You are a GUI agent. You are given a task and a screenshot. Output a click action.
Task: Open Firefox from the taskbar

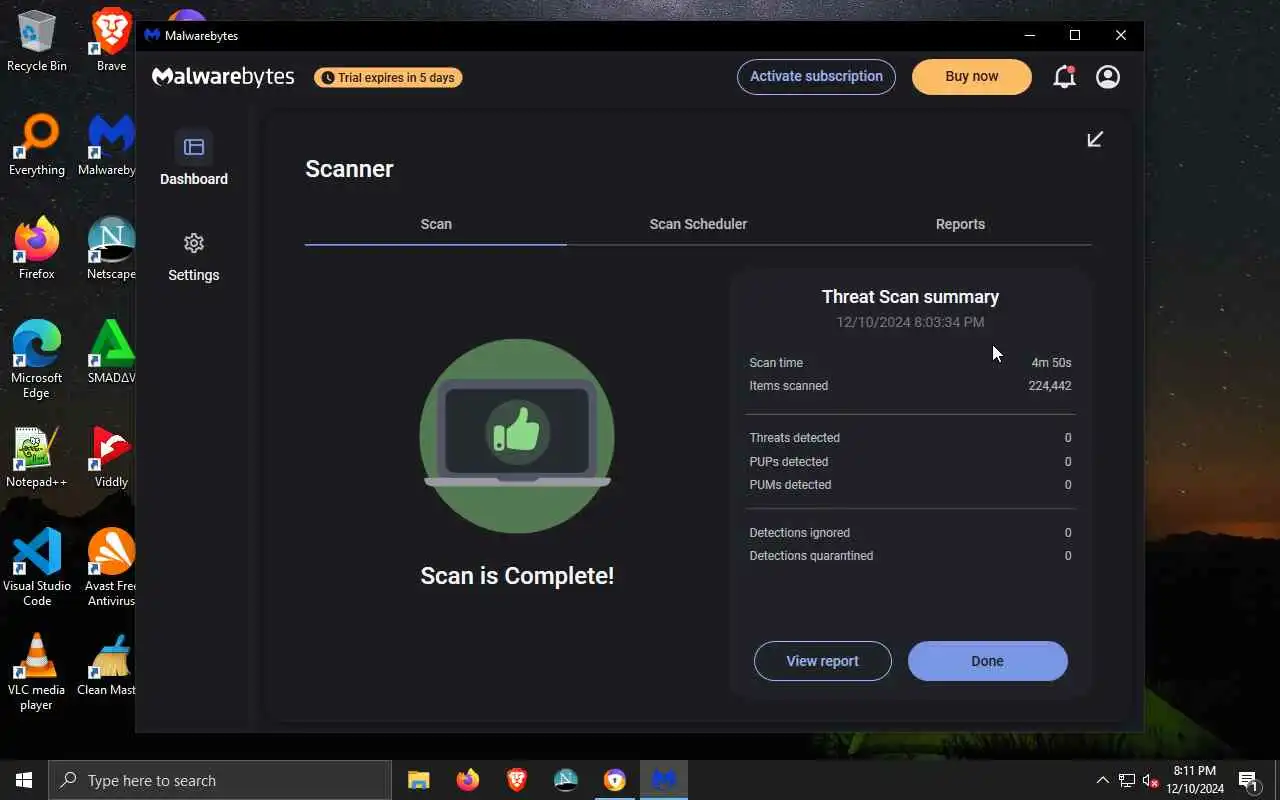tap(468, 780)
